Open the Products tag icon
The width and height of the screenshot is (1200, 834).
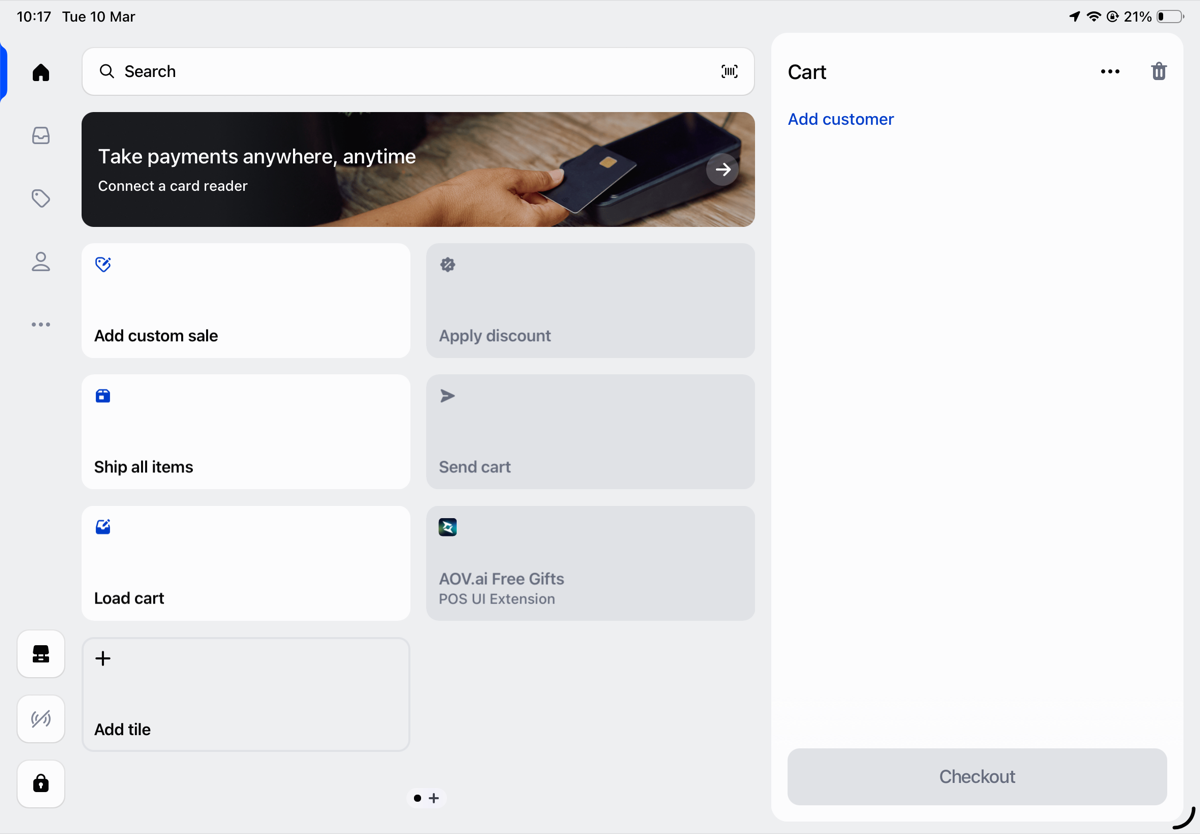coord(41,198)
